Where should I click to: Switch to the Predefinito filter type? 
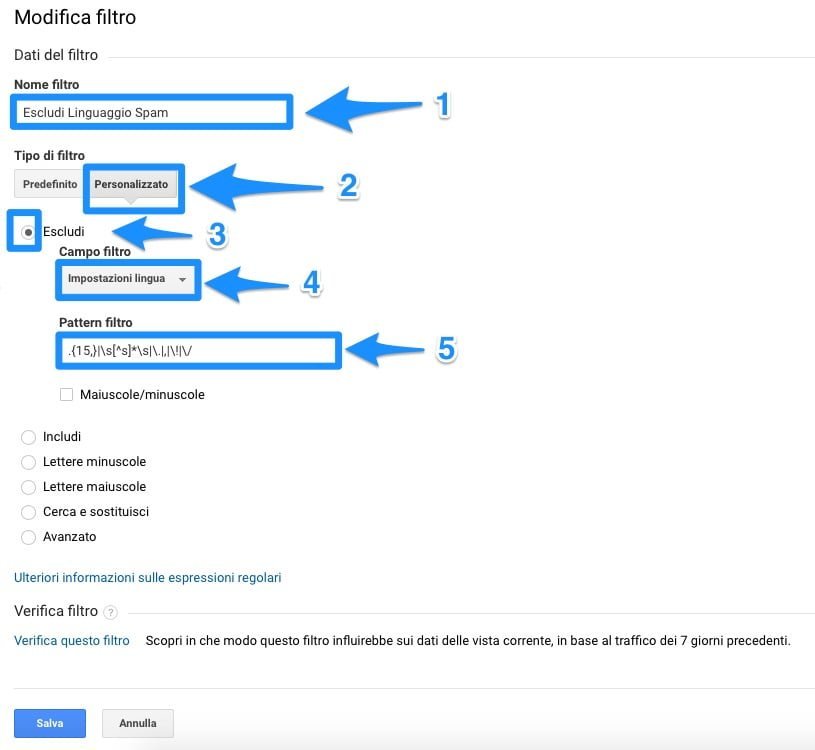pos(50,184)
